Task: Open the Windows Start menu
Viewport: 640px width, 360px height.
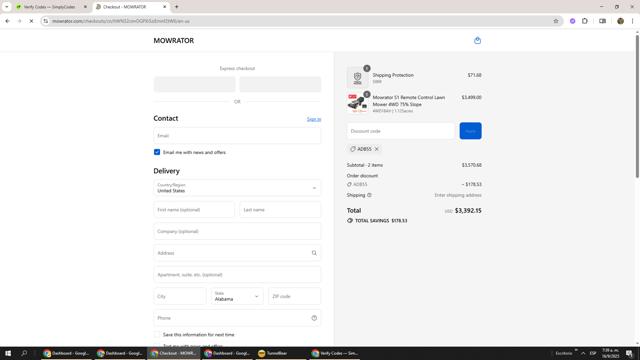Action: click(8, 353)
